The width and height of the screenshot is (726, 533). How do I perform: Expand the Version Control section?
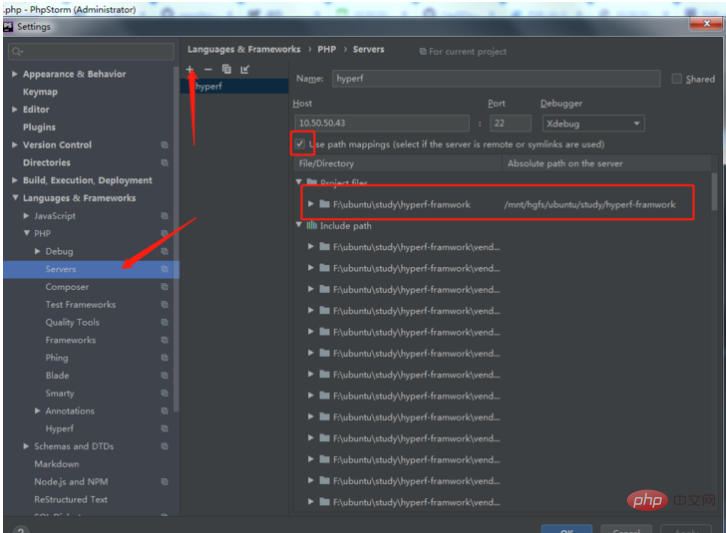click(x=15, y=145)
